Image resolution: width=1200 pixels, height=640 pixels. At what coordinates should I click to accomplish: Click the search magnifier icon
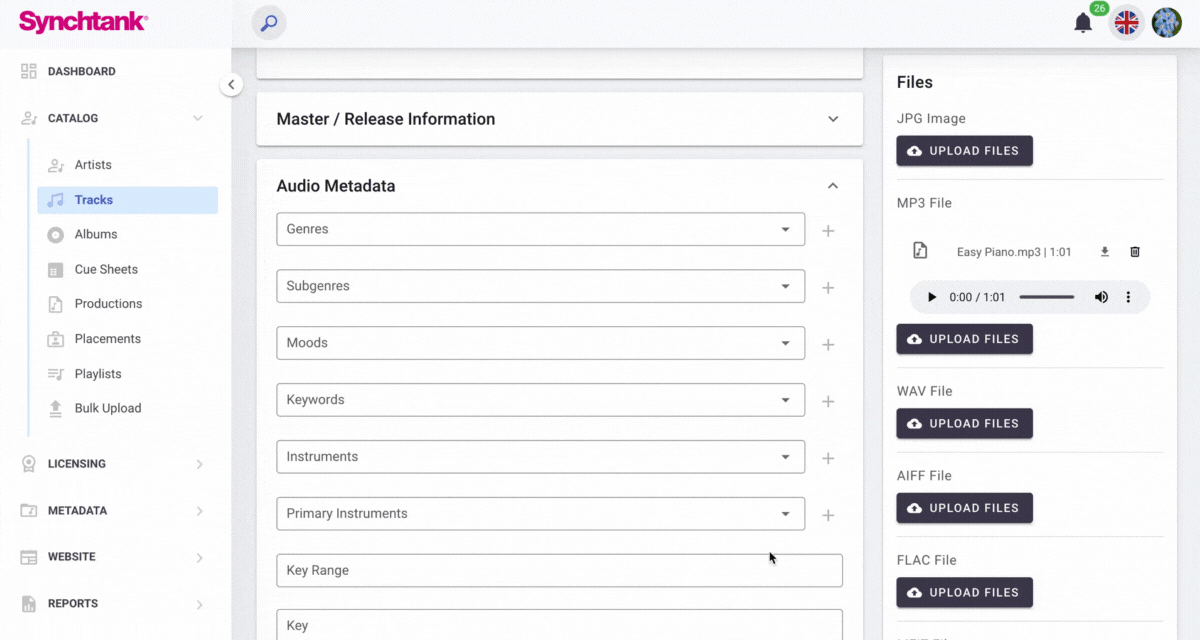click(268, 23)
